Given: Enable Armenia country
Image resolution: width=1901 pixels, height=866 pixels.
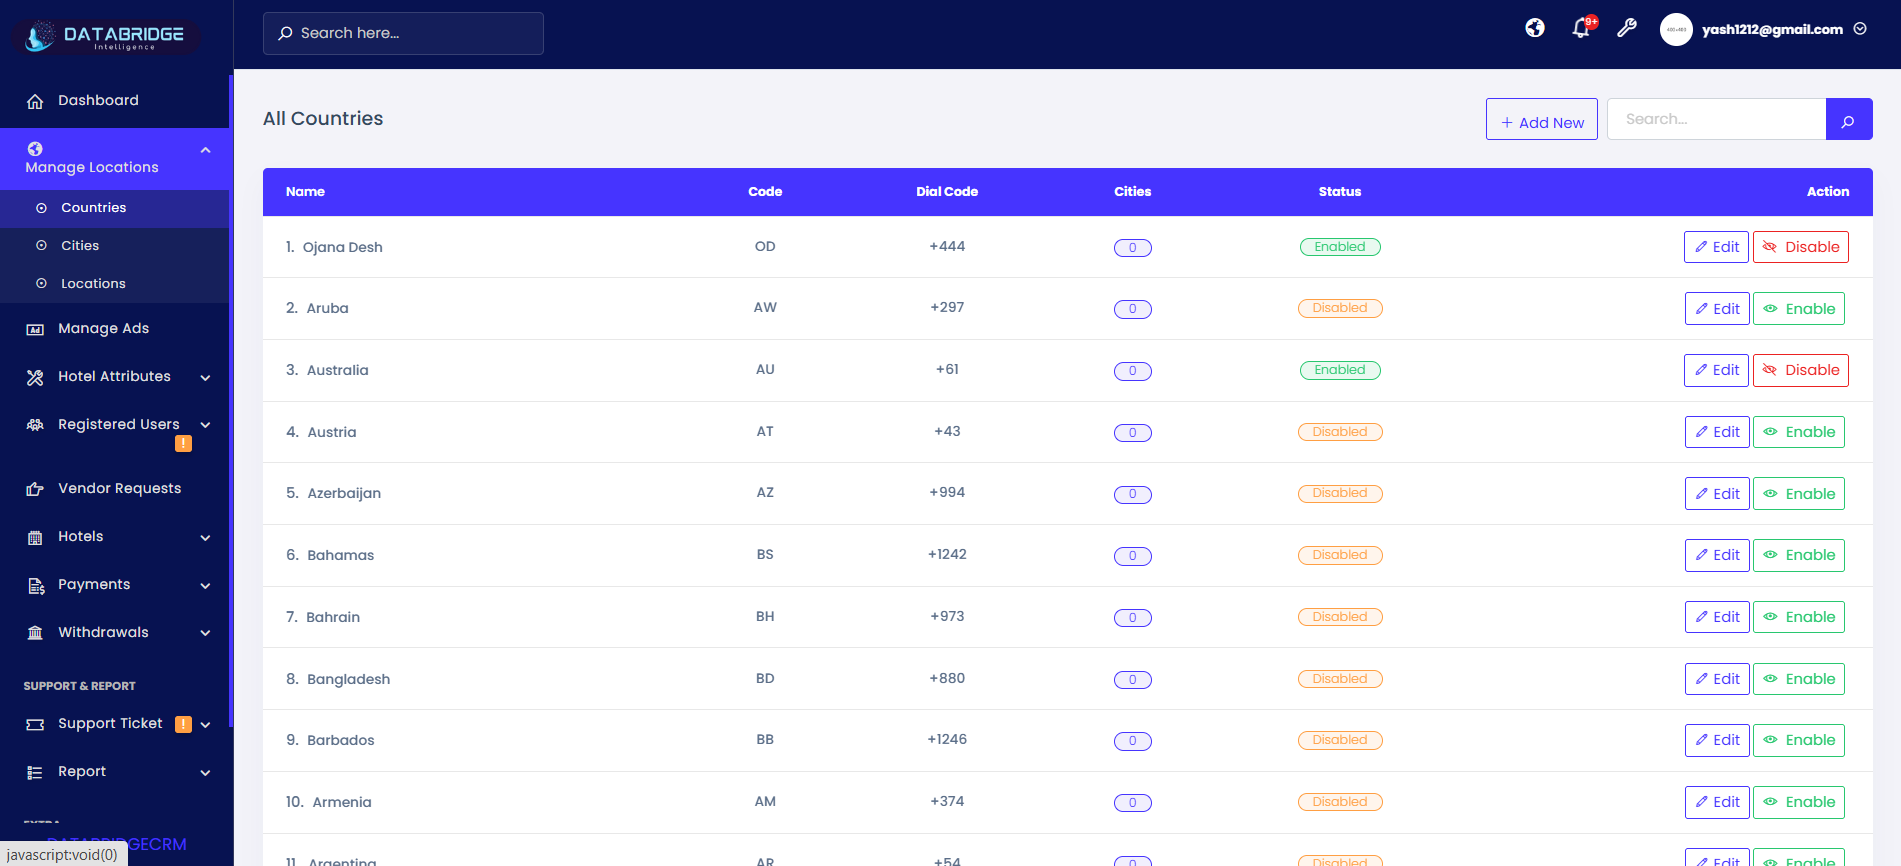Looking at the screenshot, I should pos(1798,802).
